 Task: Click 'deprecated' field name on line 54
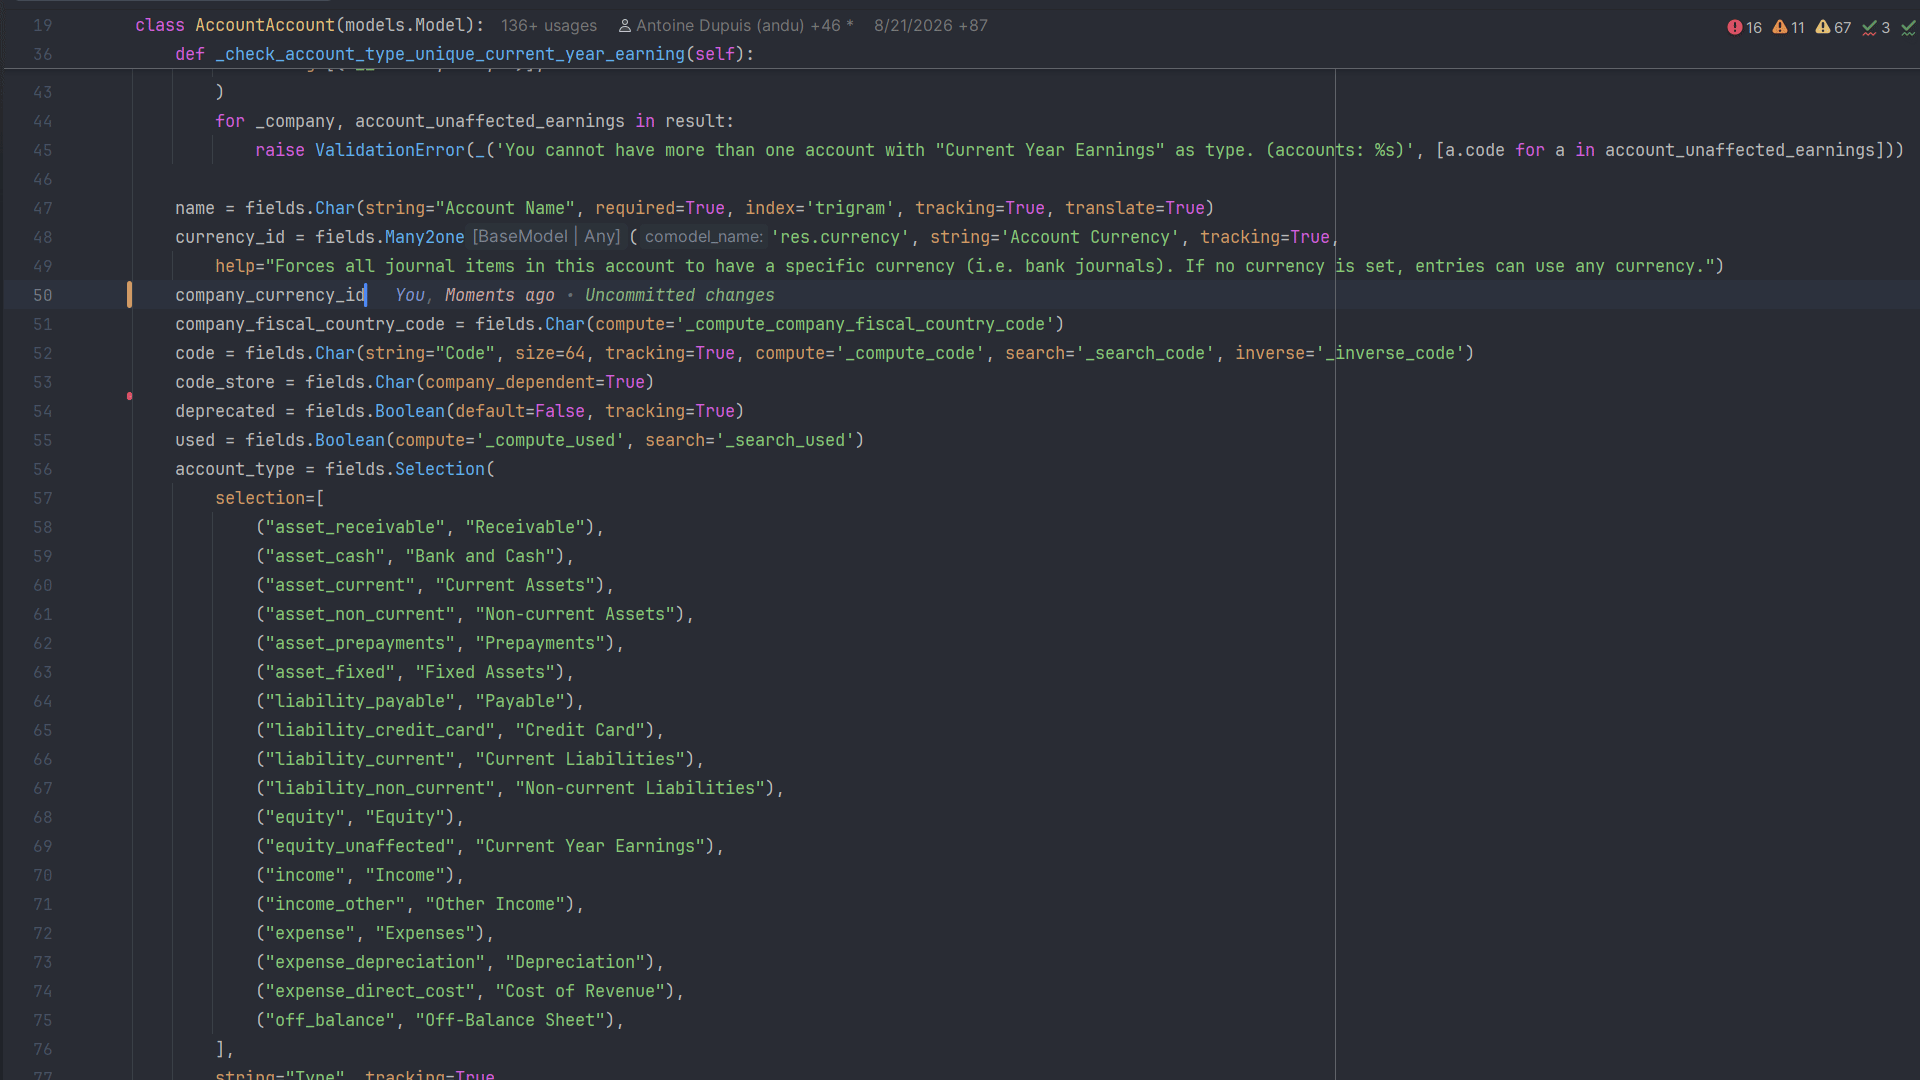(x=225, y=411)
